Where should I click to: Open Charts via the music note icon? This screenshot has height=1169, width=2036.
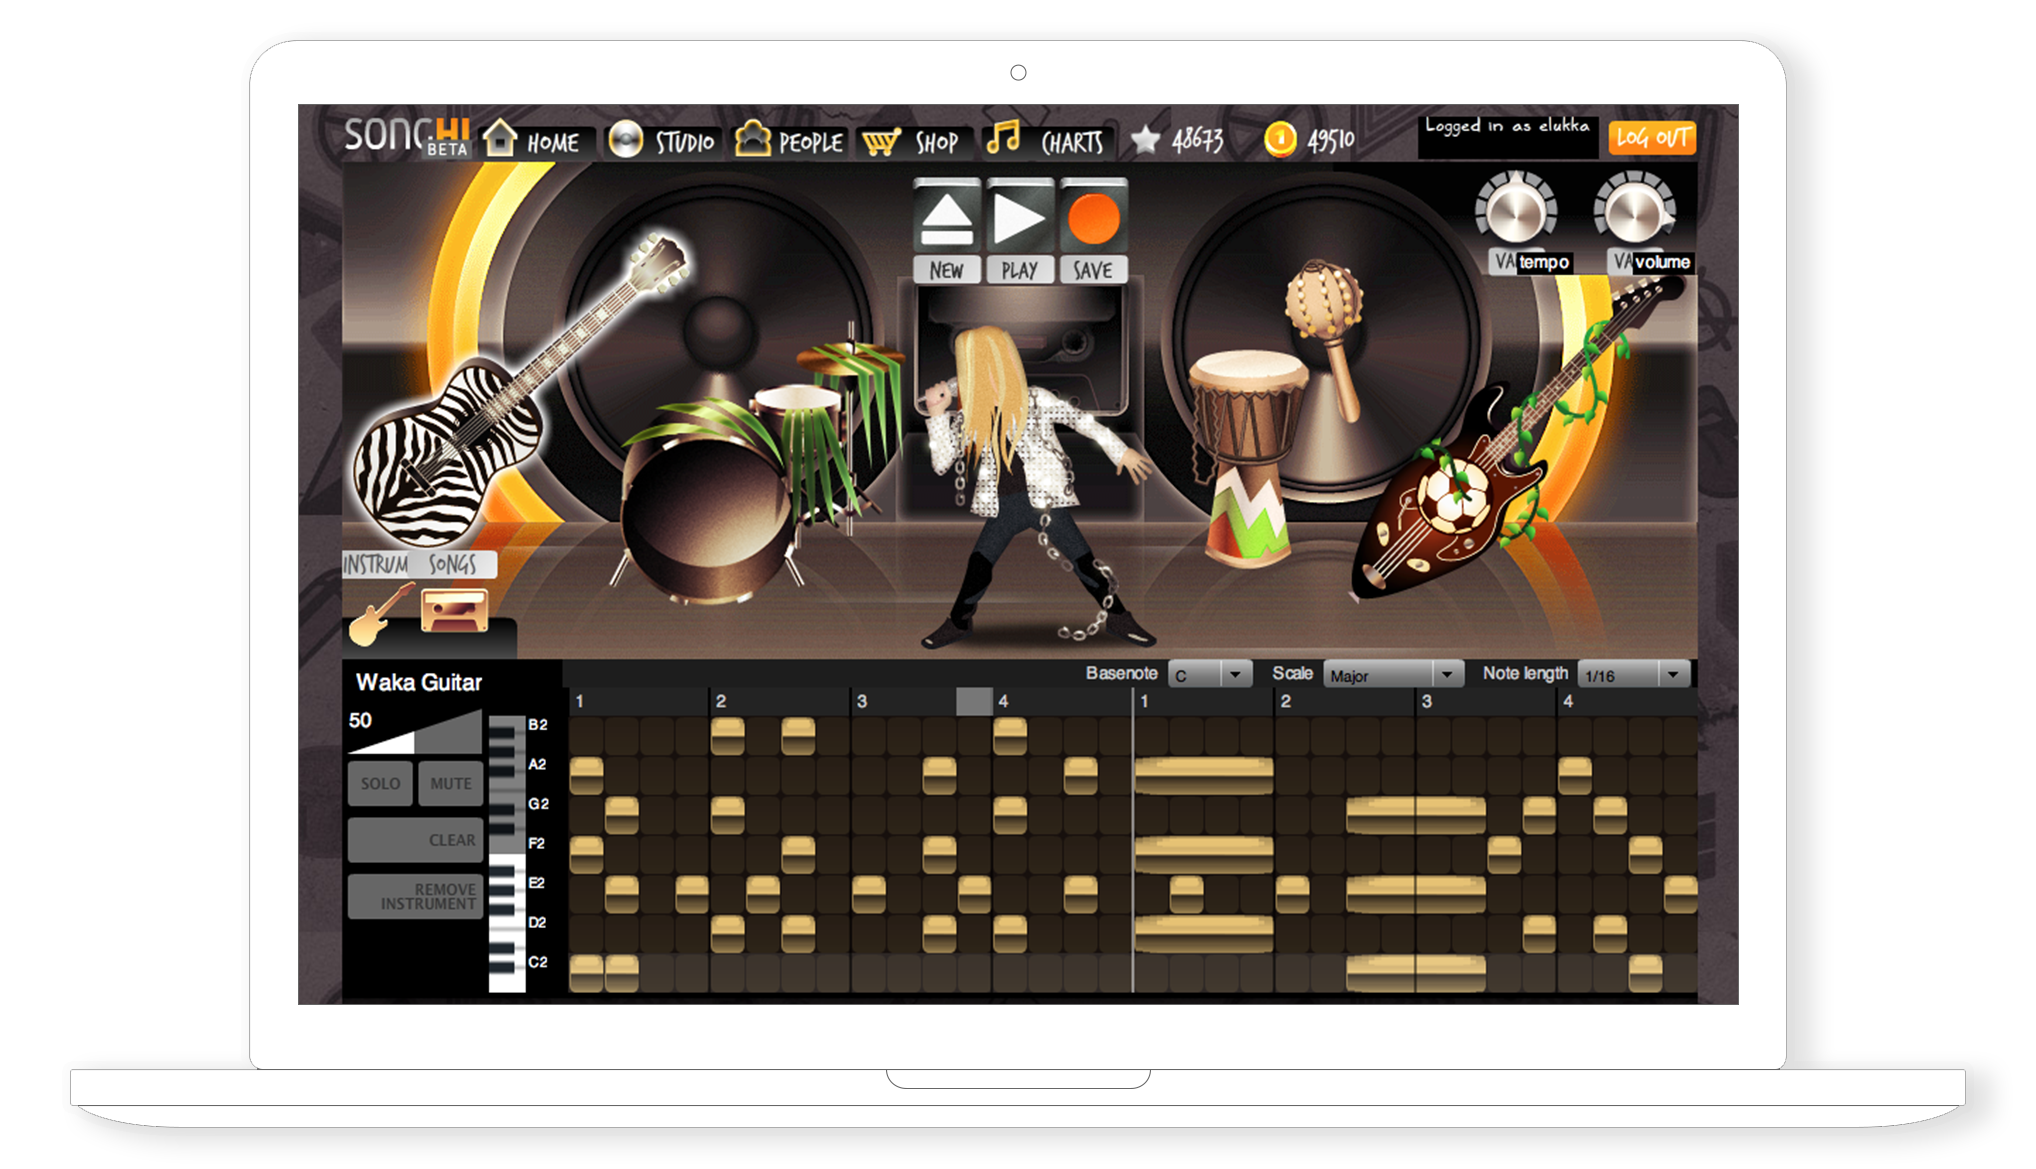(x=1003, y=137)
